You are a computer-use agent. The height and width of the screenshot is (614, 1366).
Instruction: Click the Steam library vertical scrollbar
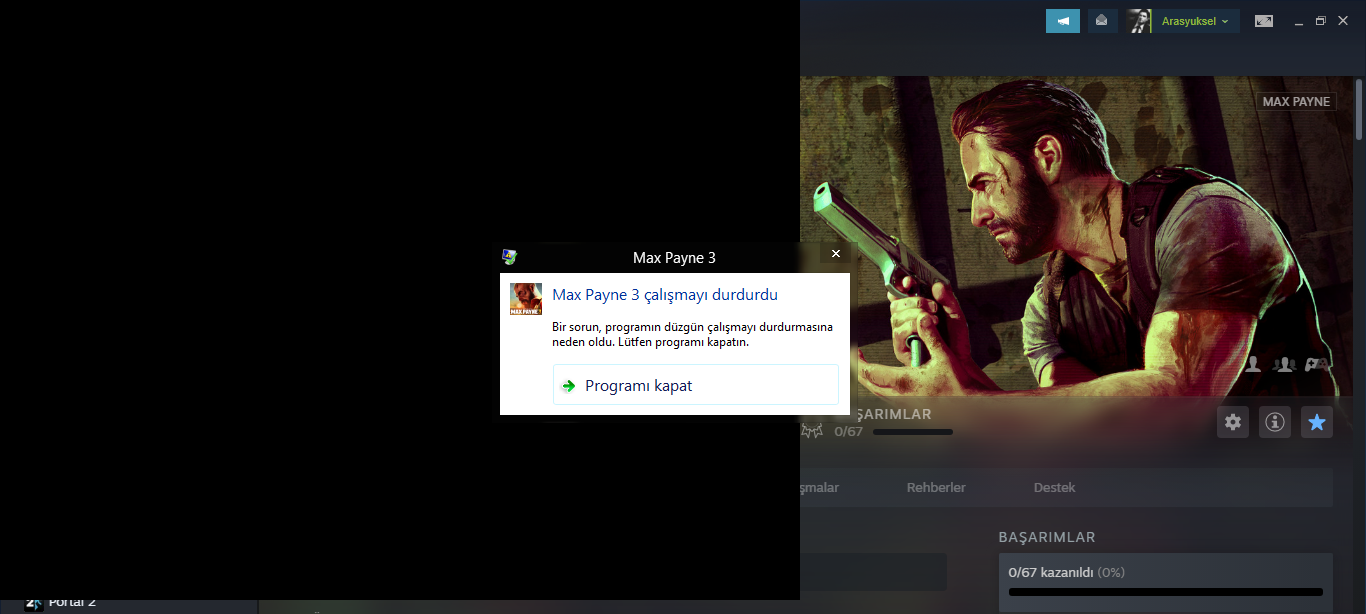tap(1360, 108)
